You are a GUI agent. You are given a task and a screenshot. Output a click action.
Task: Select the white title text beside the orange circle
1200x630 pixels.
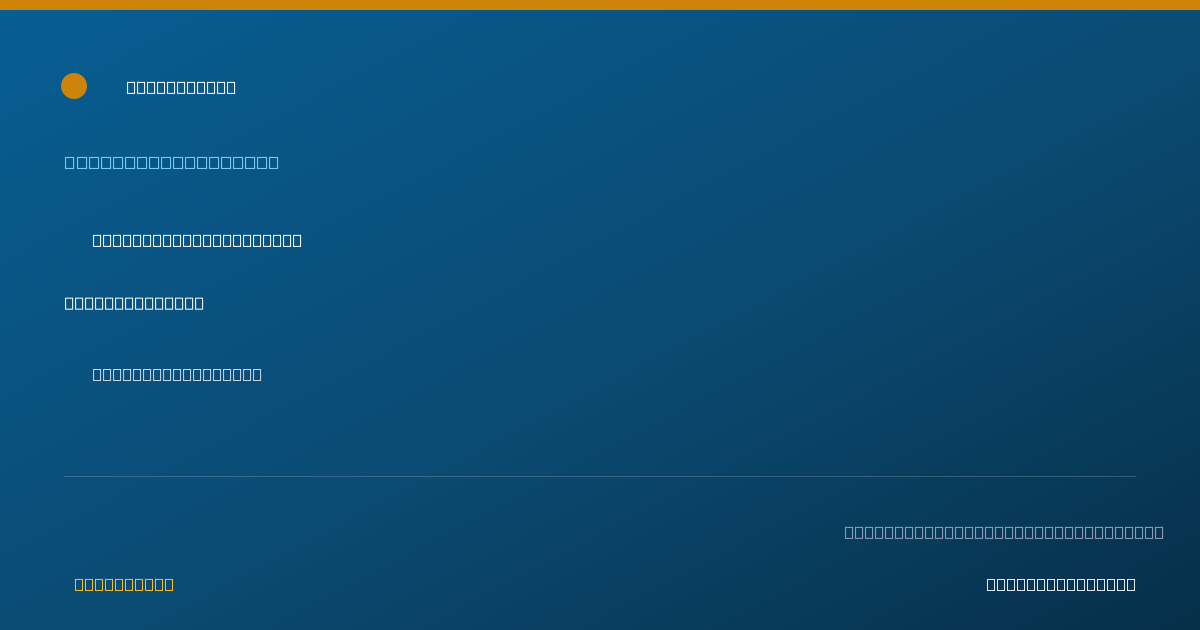pos(181,87)
